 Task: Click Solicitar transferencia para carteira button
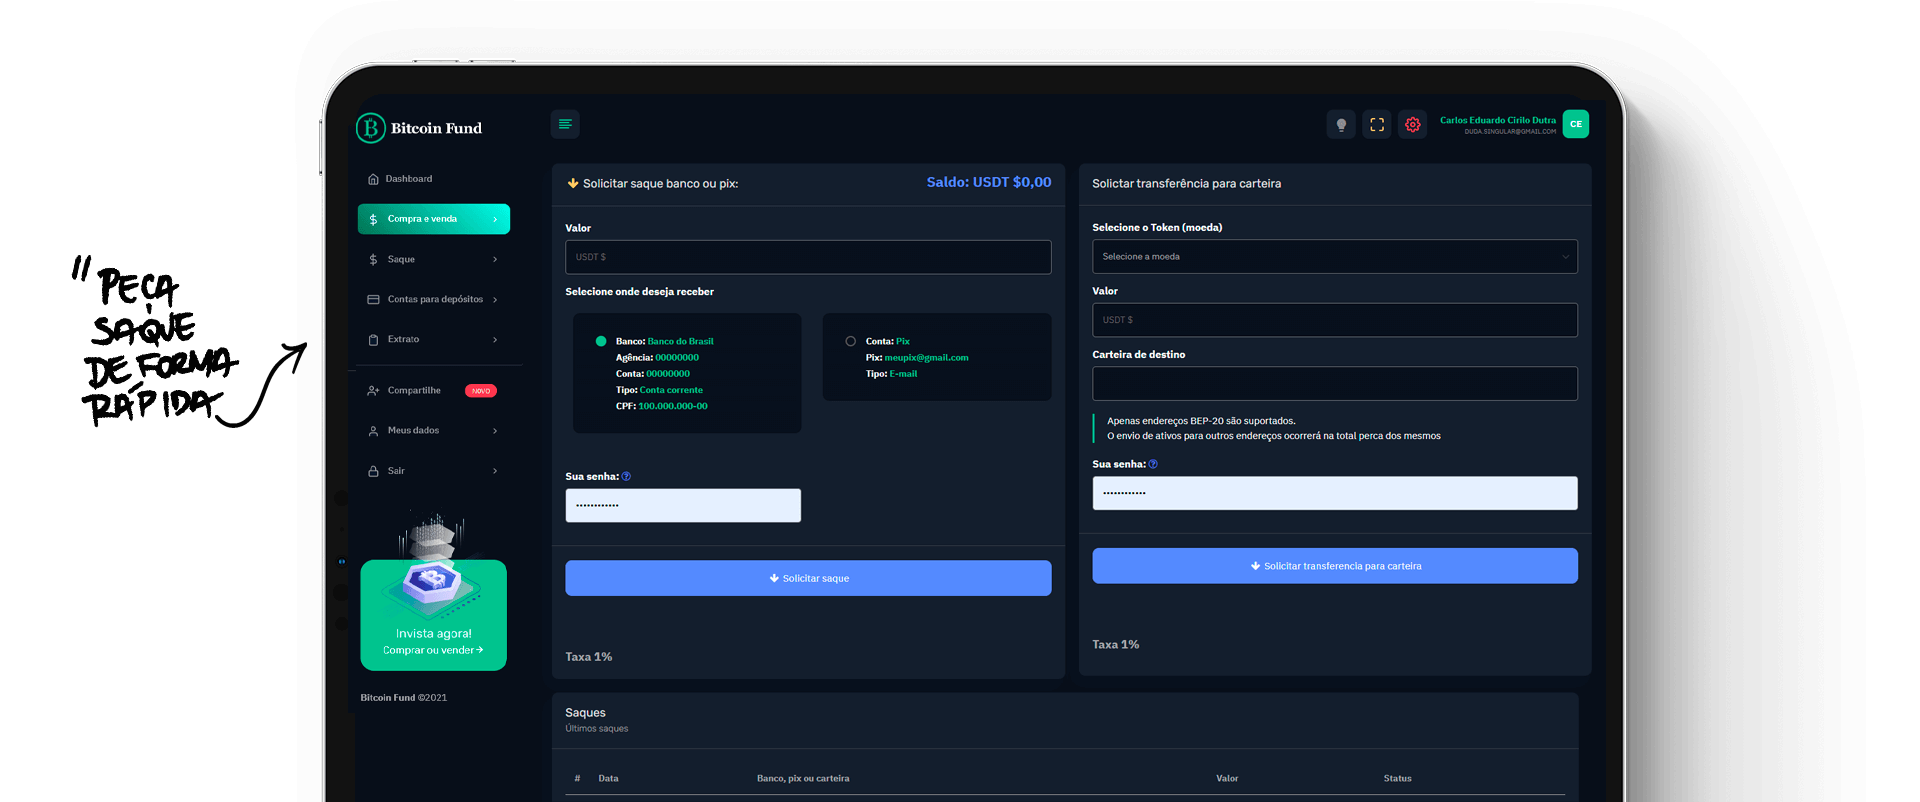click(x=1334, y=566)
